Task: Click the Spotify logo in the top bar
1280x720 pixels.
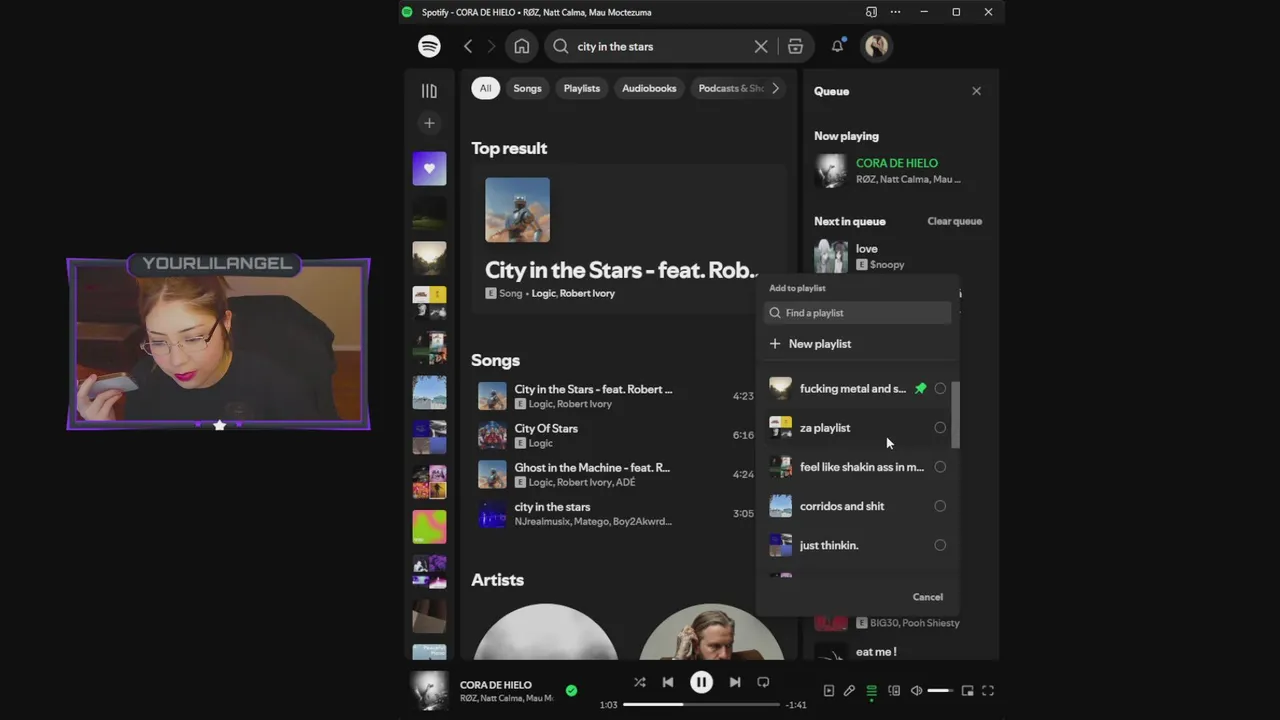Action: (x=429, y=46)
